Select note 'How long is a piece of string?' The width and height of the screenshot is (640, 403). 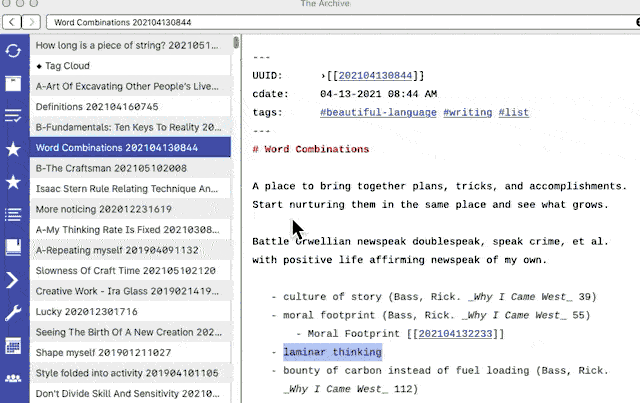coord(130,45)
